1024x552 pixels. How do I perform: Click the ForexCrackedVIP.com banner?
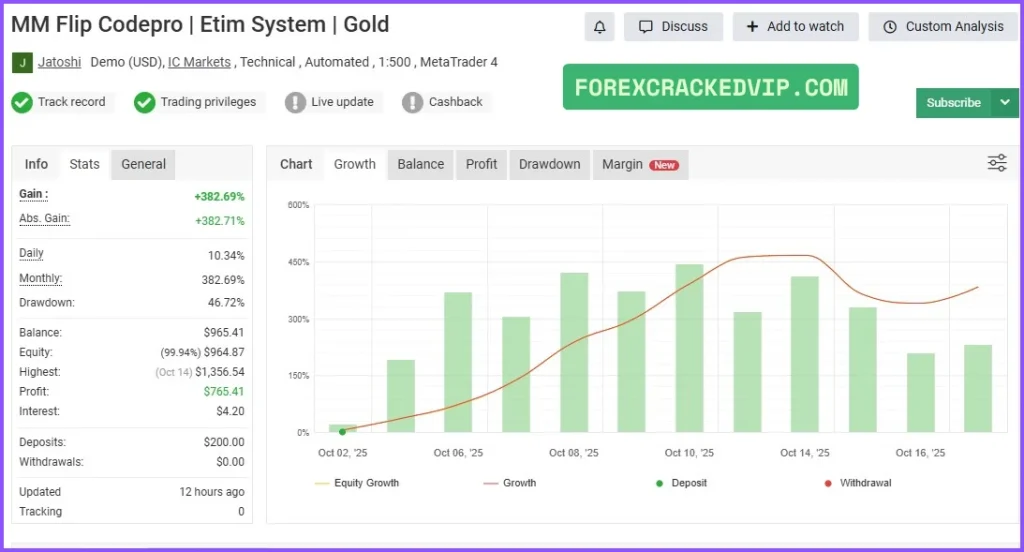(710, 87)
